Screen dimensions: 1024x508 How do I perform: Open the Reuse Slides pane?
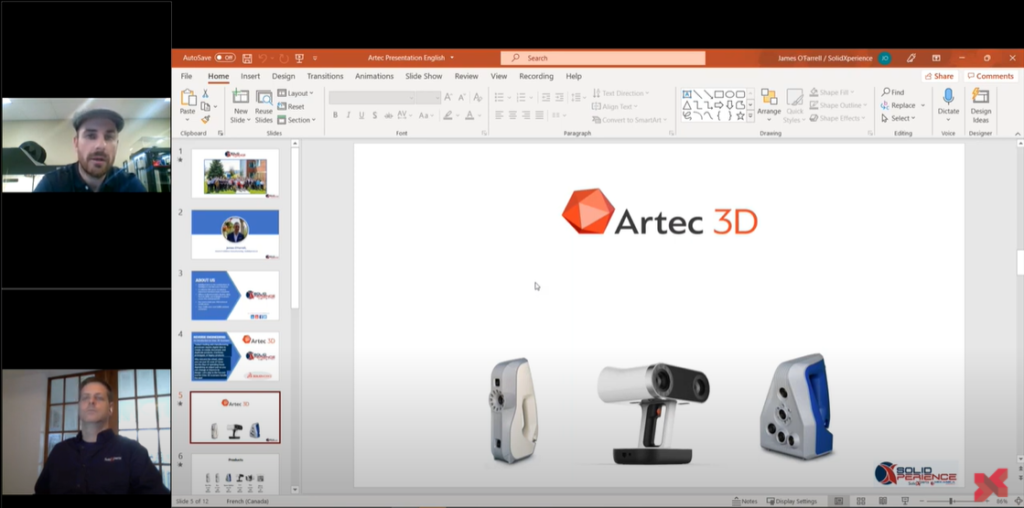(264, 106)
